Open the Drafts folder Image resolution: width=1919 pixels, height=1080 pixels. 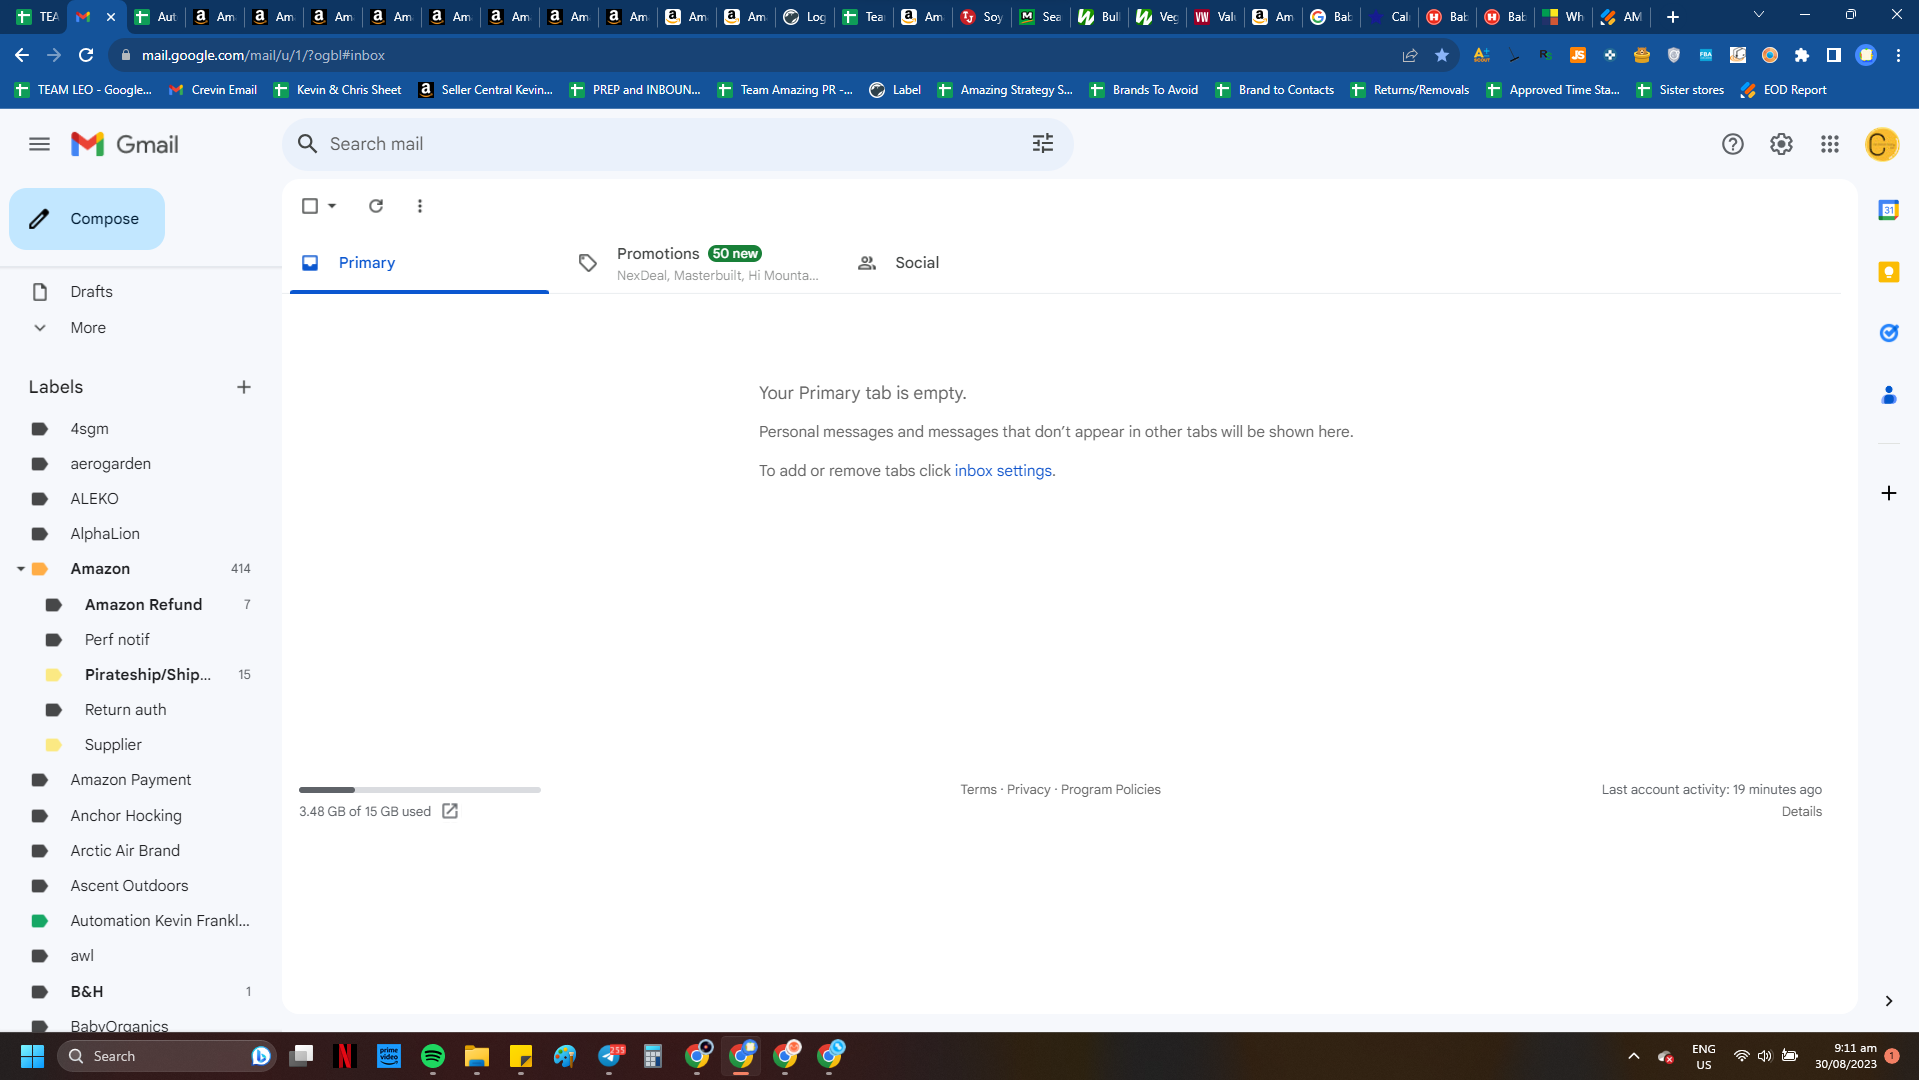coord(91,292)
